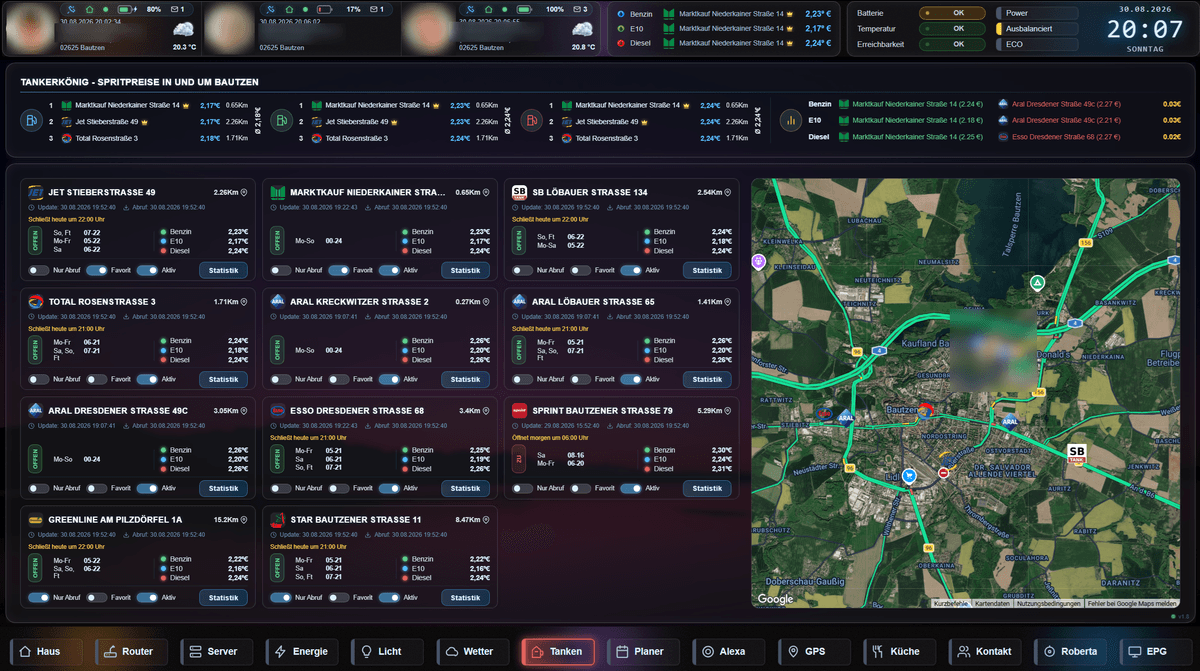Open Statistik for Aral Kreckwitzer Strasse 2
Screen dimensions: 1200x671
point(465,379)
